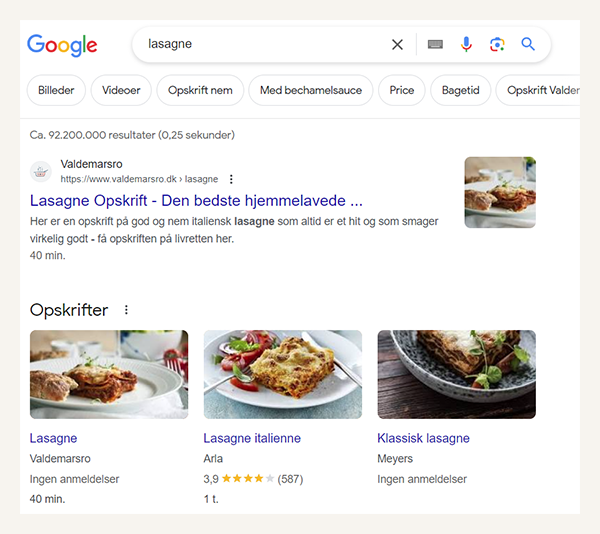Open the on-screen keyboard icon
Image resolution: width=600 pixels, height=534 pixels.
click(x=435, y=44)
